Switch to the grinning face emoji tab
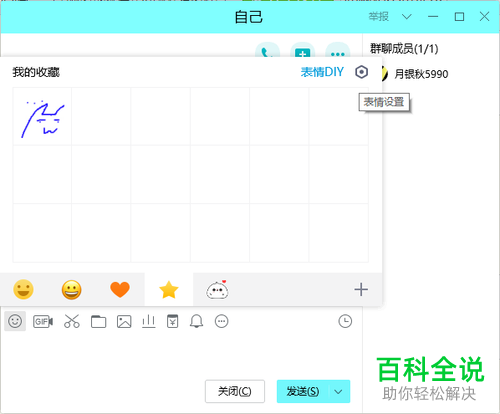The height and width of the screenshot is (414, 500). (x=72, y=289)
